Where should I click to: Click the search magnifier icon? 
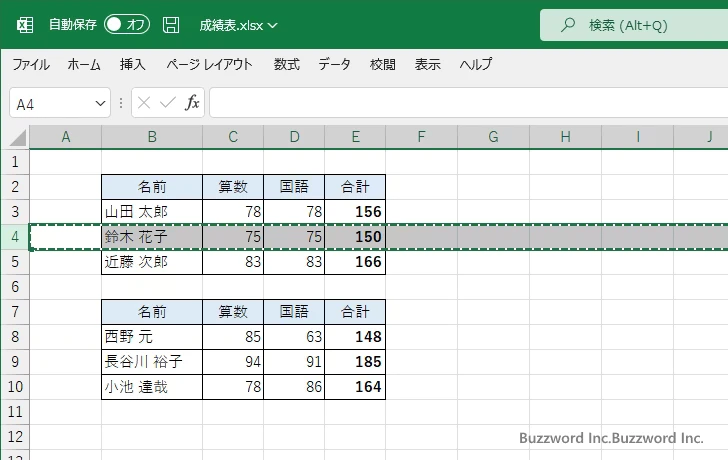pos(569,25)
